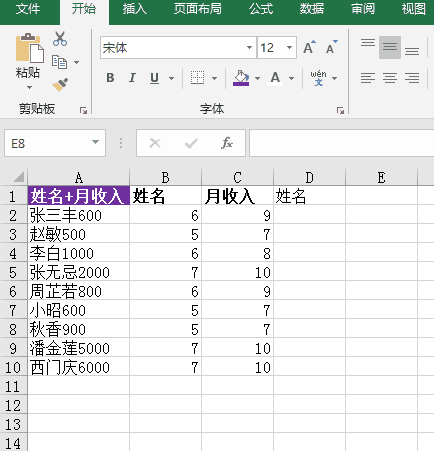The image size is (434, 451).
Task: Select header cell 月收入
Action: pos(237,196)
